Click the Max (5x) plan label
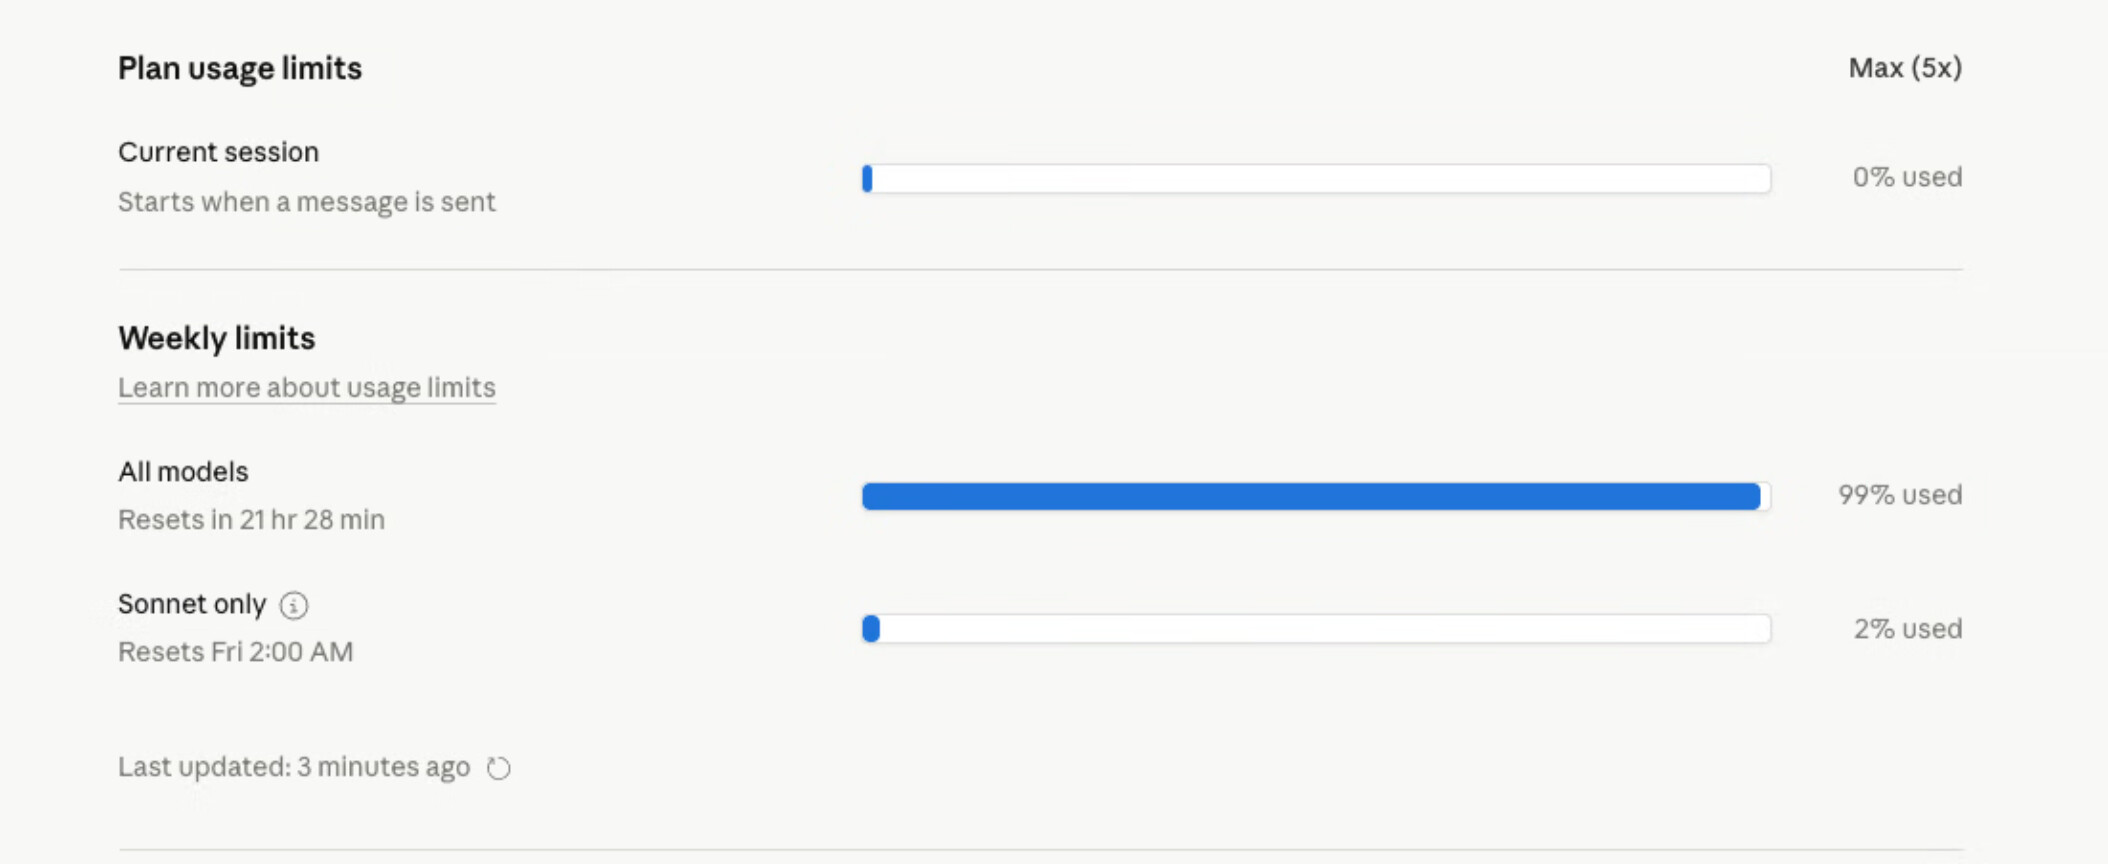The image size is (2108, 864). click(x=1905, y=68)
